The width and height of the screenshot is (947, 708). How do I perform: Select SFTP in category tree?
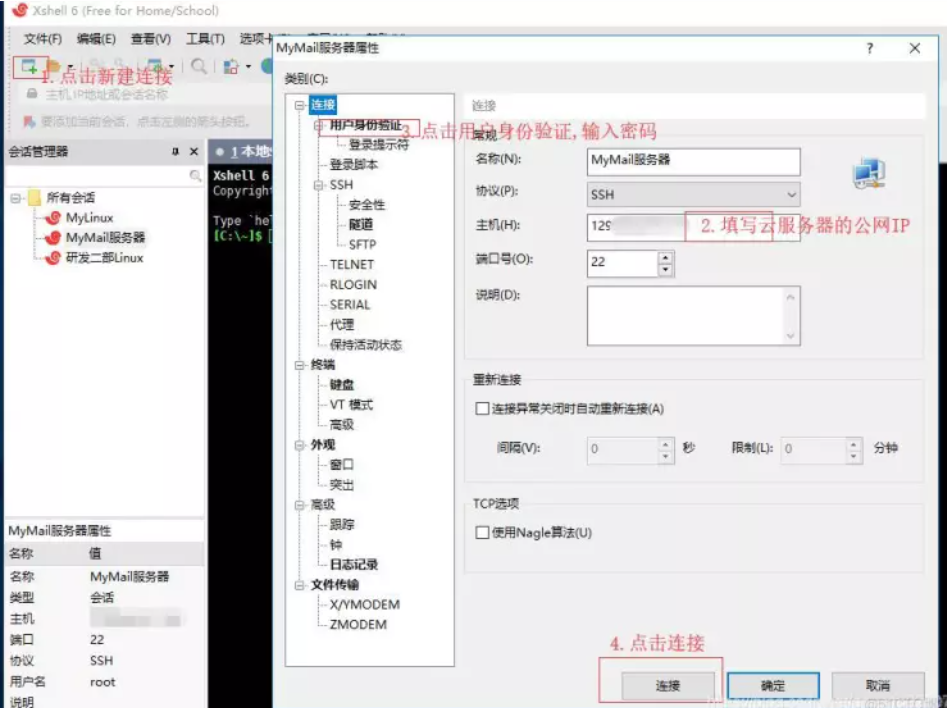coord(362,245)
